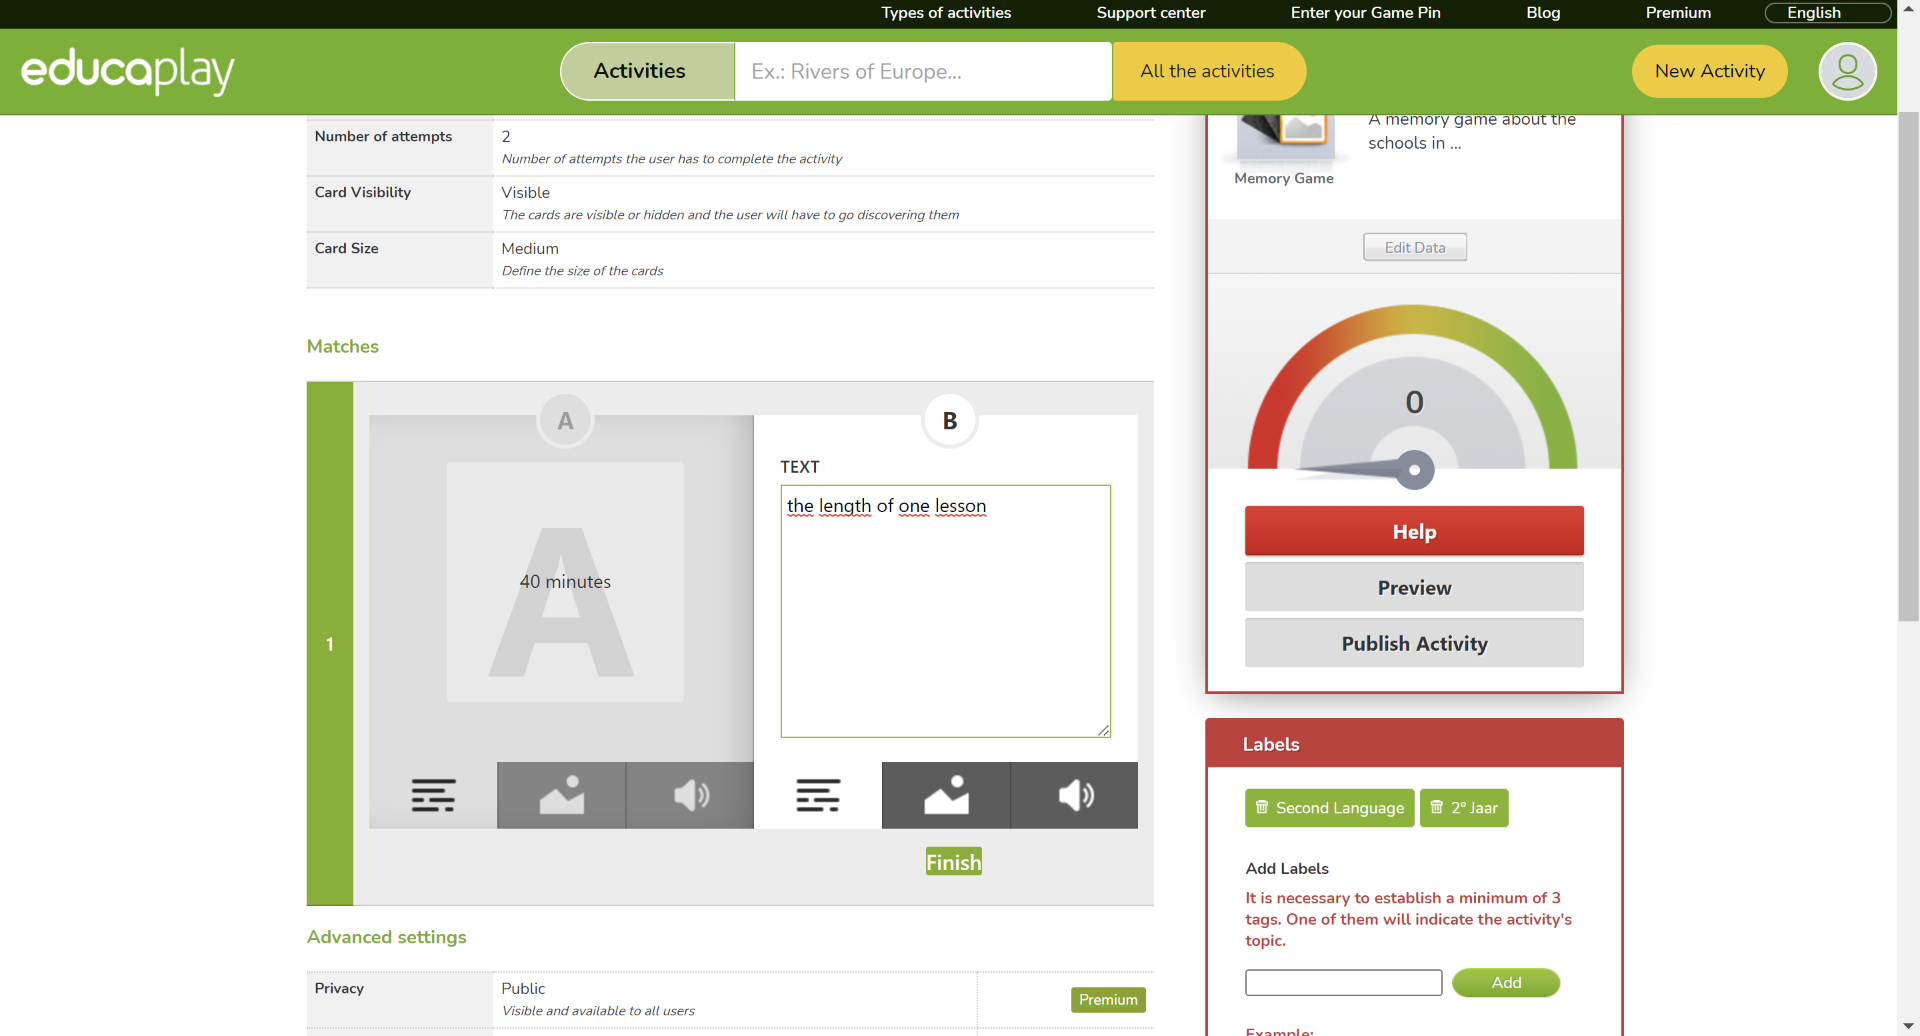Viewport: 1920px width, 1036px height.
Task: Select text type icon for card A
Action: pyautogui.click(x=433, y=796)
